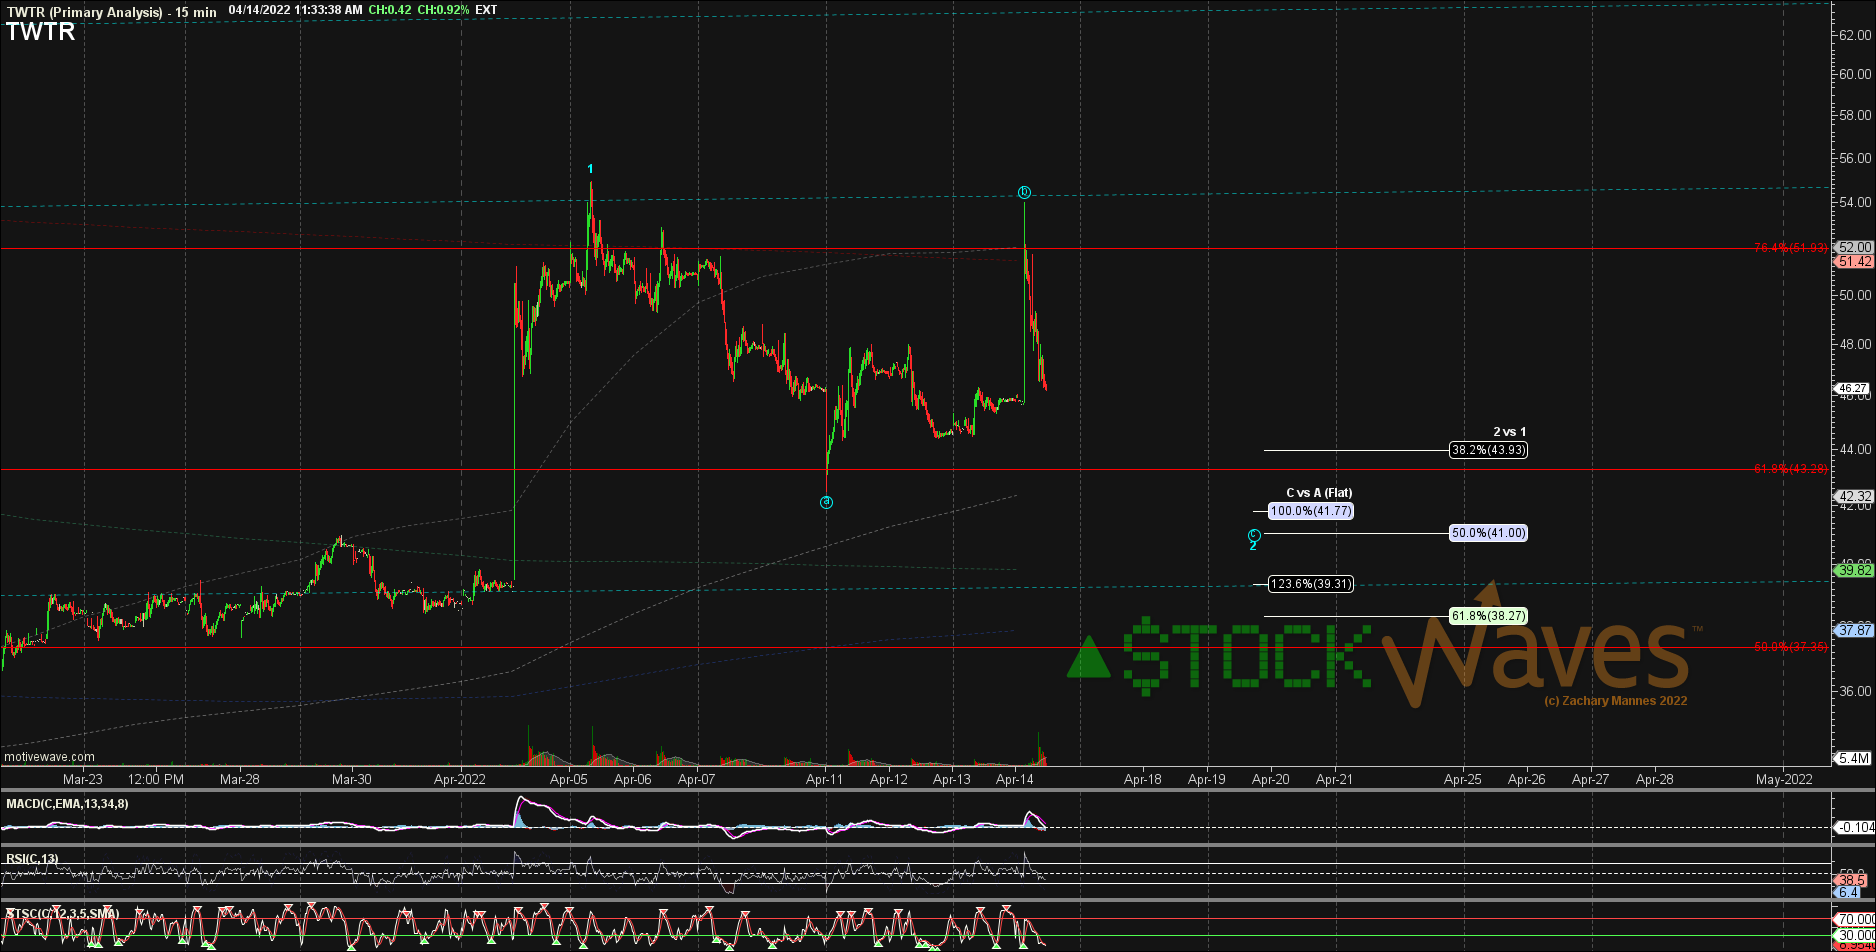This screenshot has width=1876, height=952.
Task: Select the 61.8%(38.27) retracement label
Action: pyautogui.click(x=1489, y=616)
